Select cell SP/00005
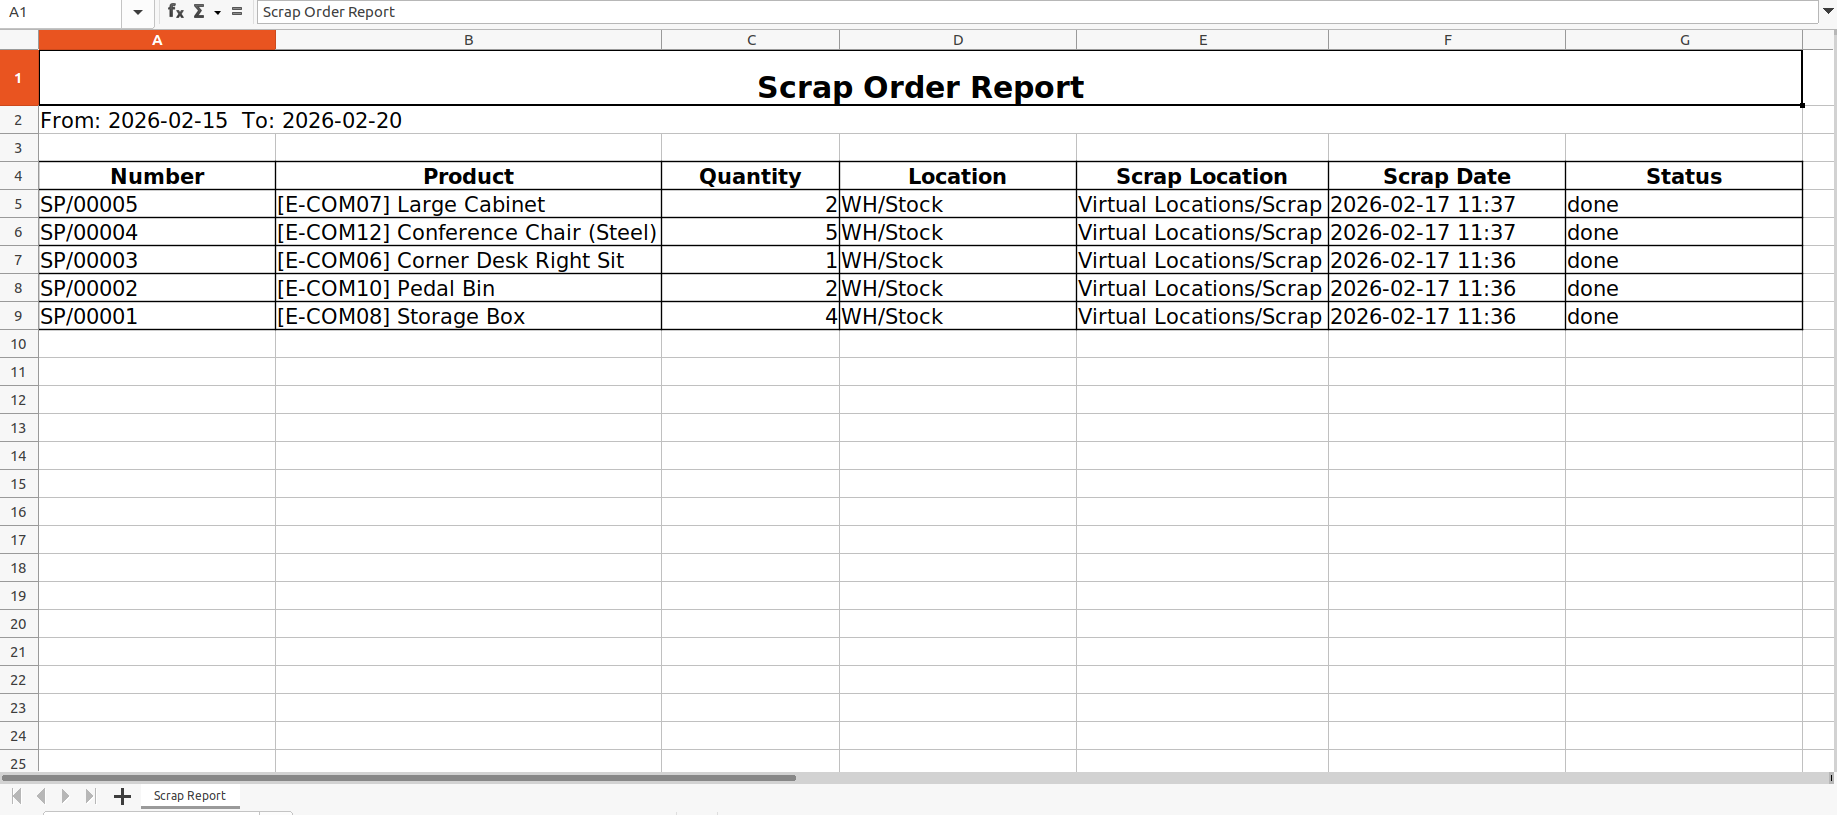This screenshot has height=815, width=1837. (x=157, y=204)
